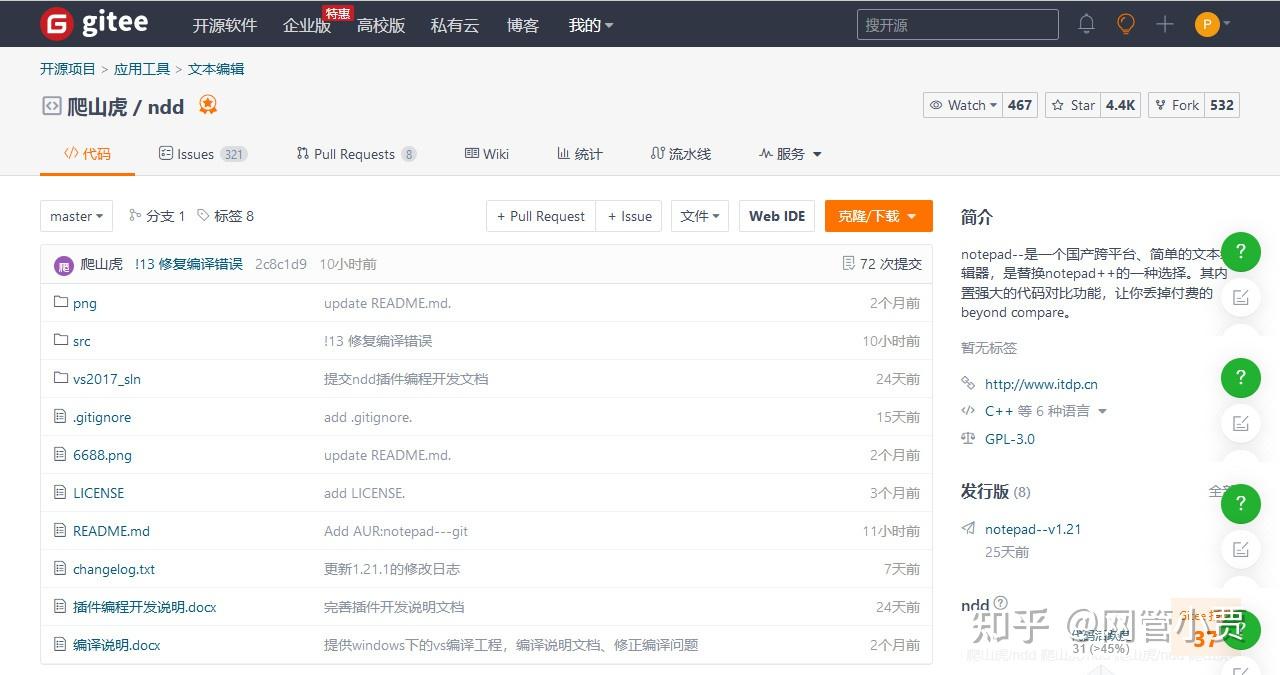
Task: Click the .gitignore file icon
Action: (61, 416)
